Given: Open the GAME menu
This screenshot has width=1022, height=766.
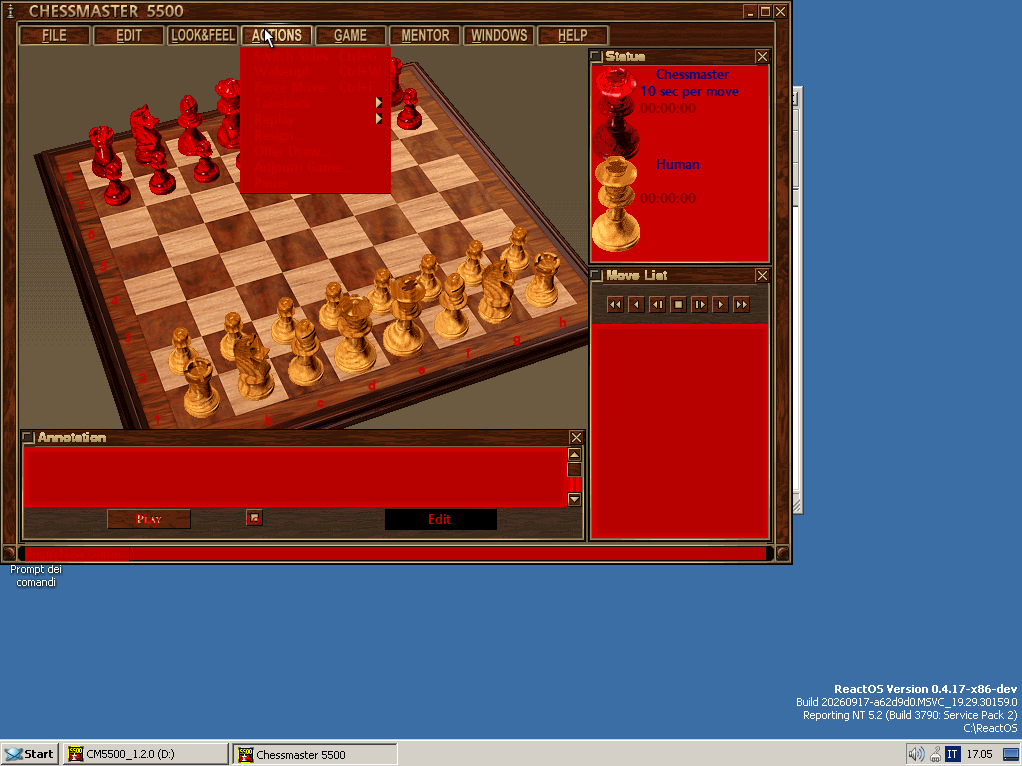Looking at the screenshot, I should click(x=351, y=35).
